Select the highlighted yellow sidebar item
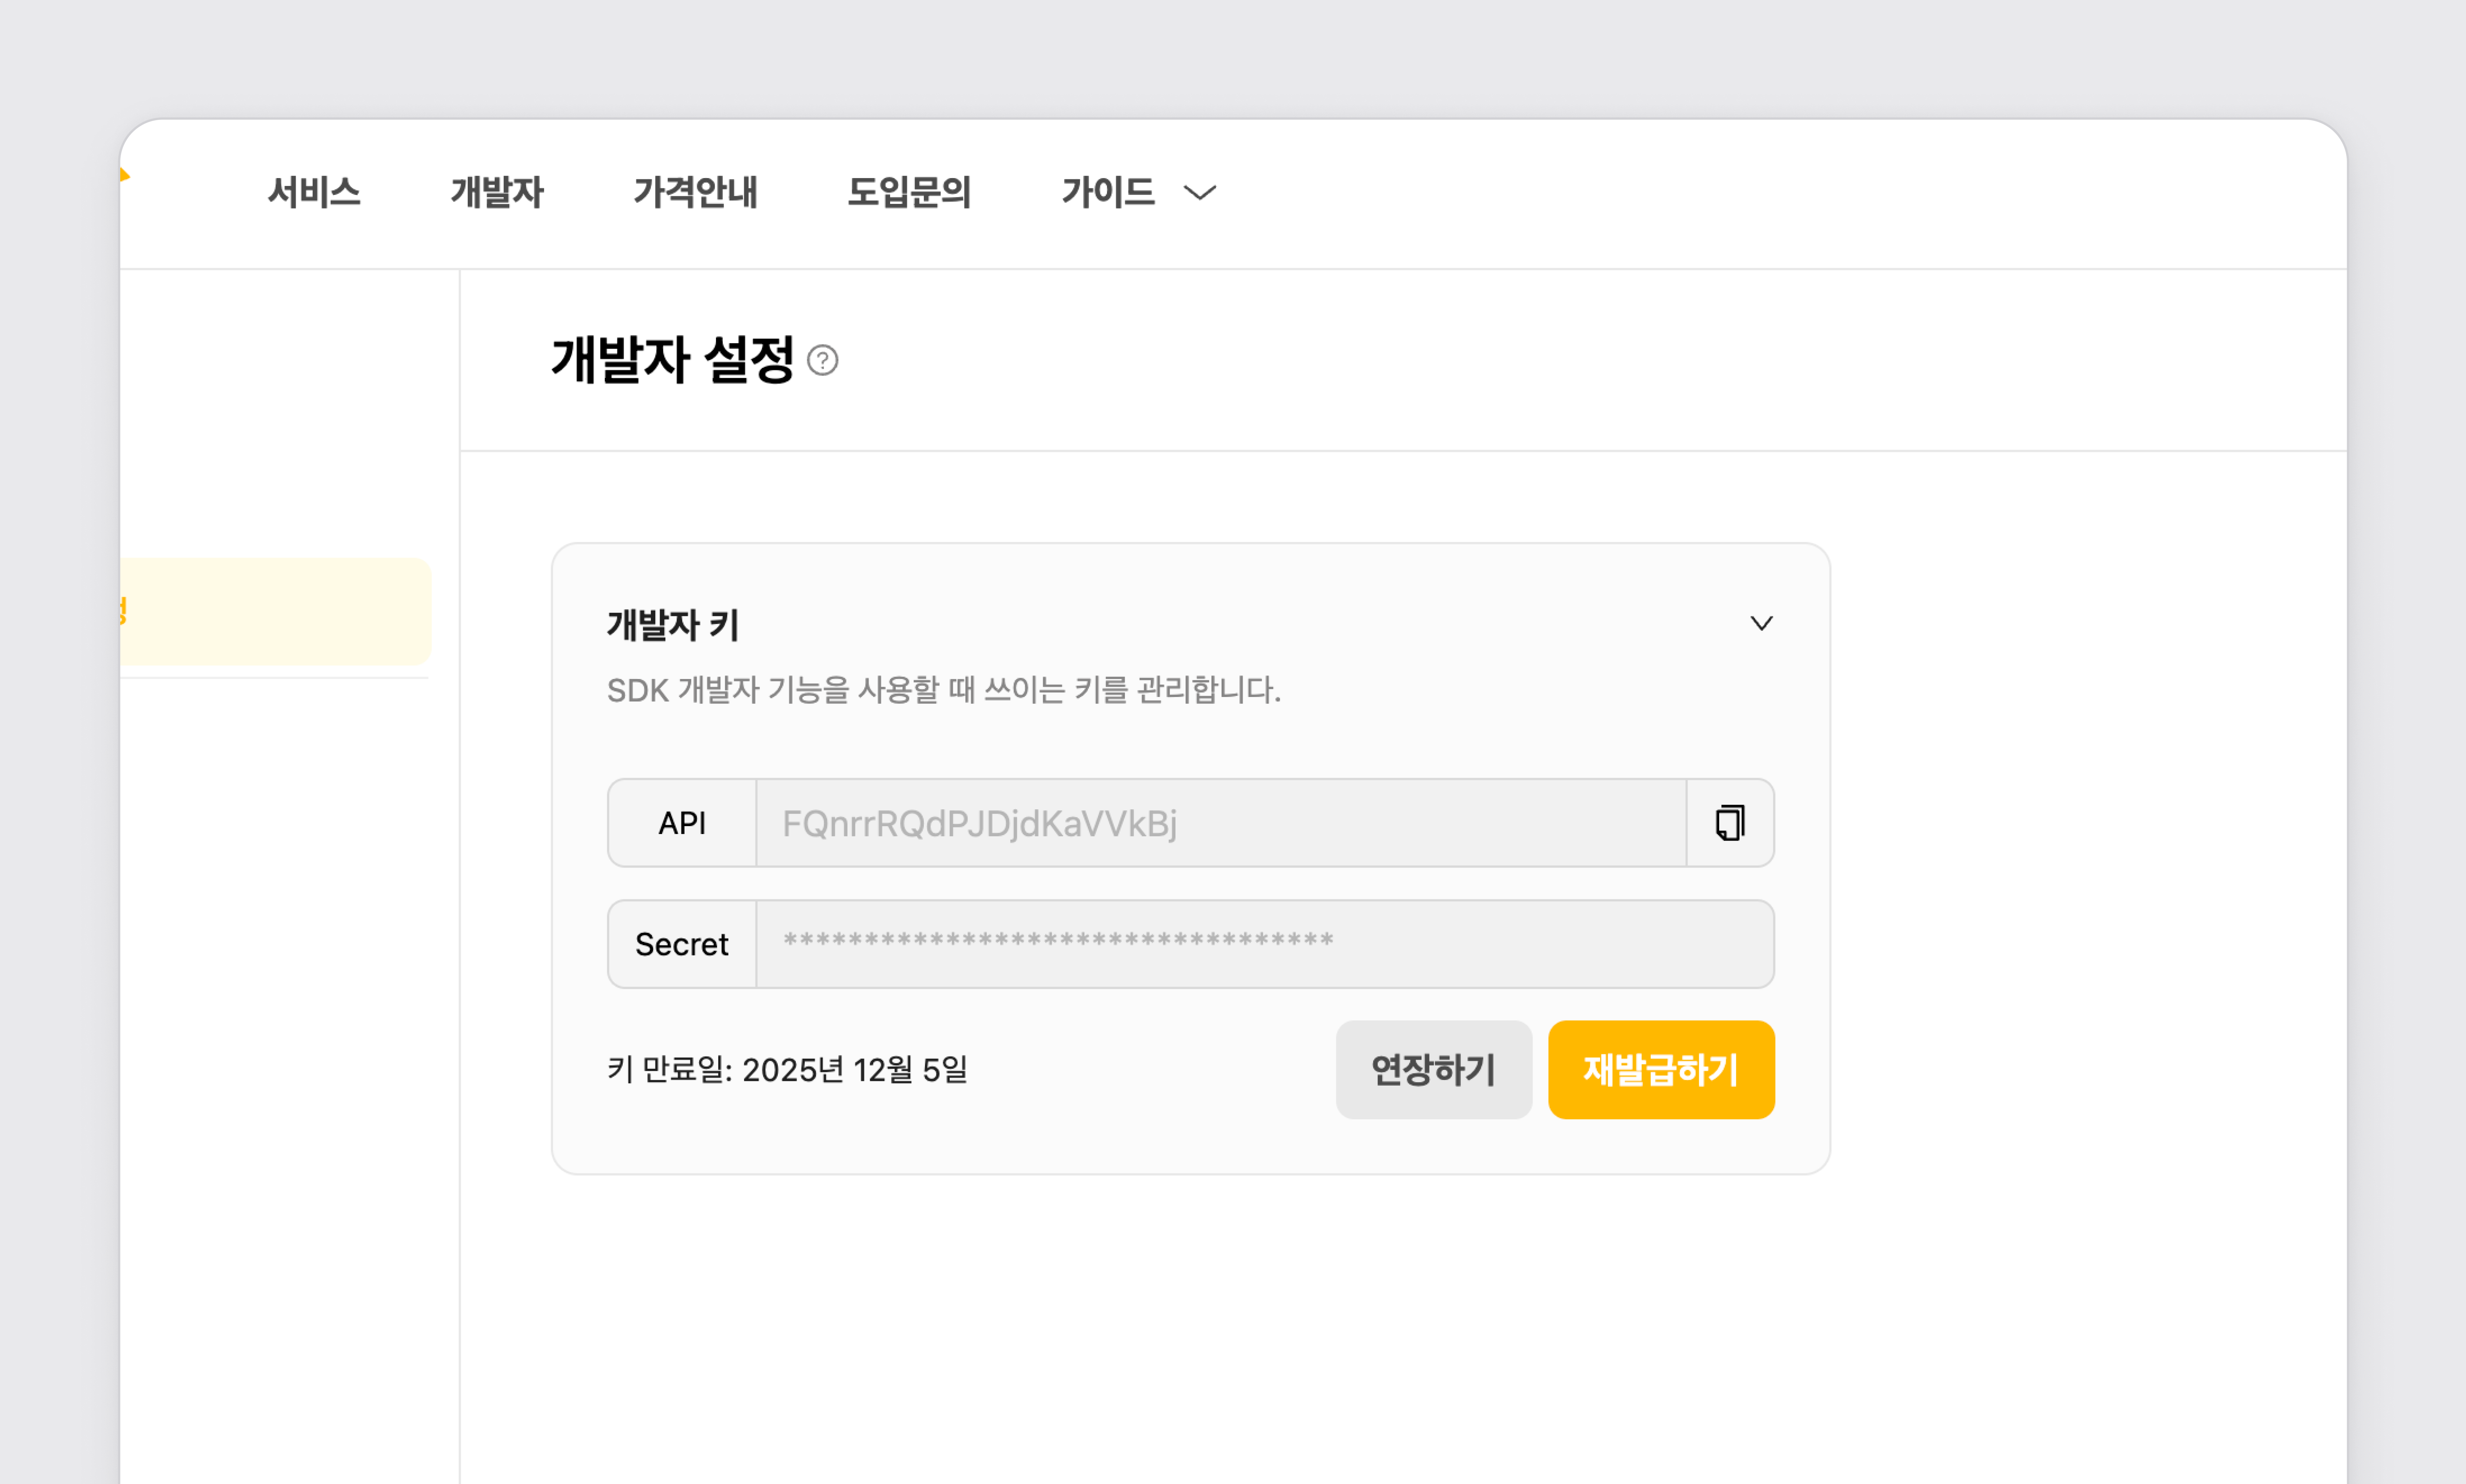Image resolution: width=2466 pixels, height=1484 pixels. tap(275, 611)
